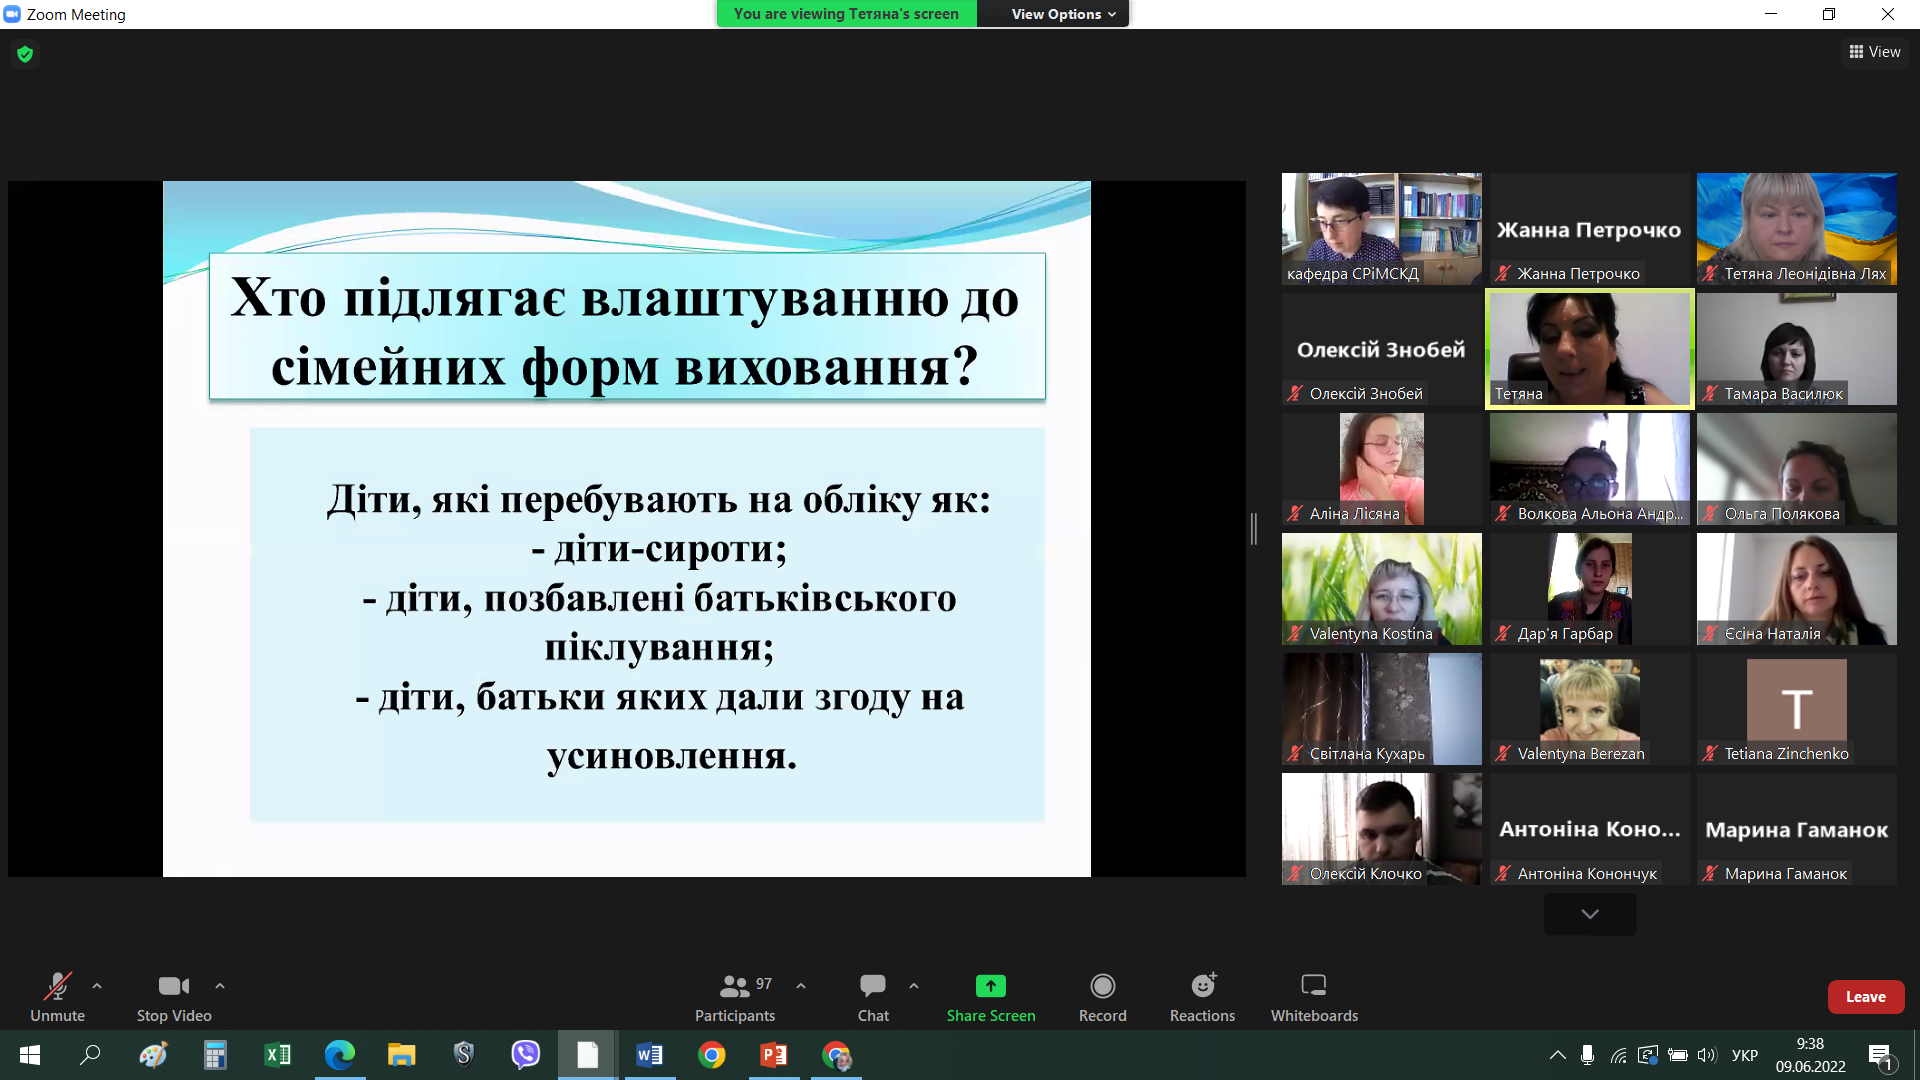Screen dimensions: 1920x1080
Task: Click the УКР language indicator in tray
Action: point(1744,1055)
